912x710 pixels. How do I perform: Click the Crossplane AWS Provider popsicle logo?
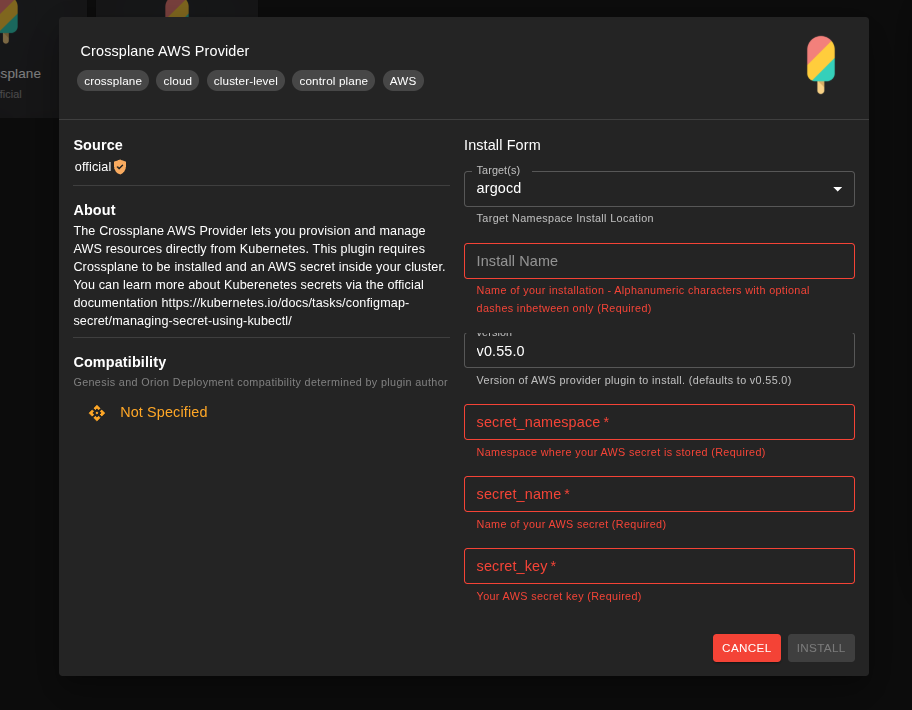820,63
